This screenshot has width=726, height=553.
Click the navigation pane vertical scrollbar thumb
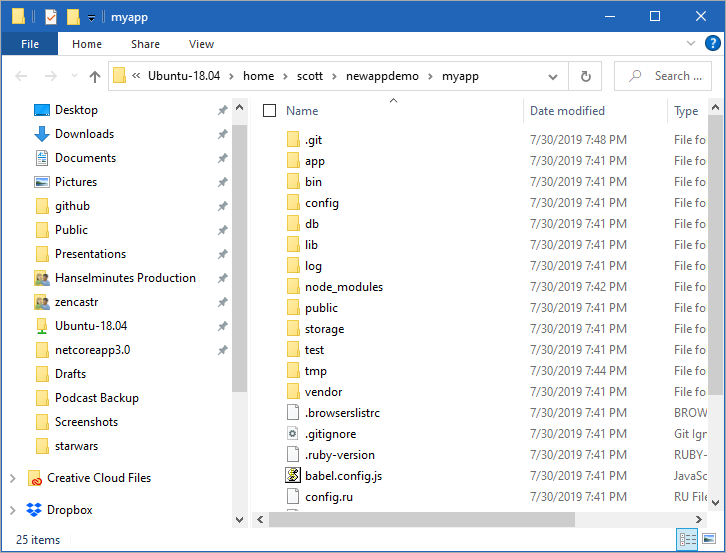(x=239, y=259)
